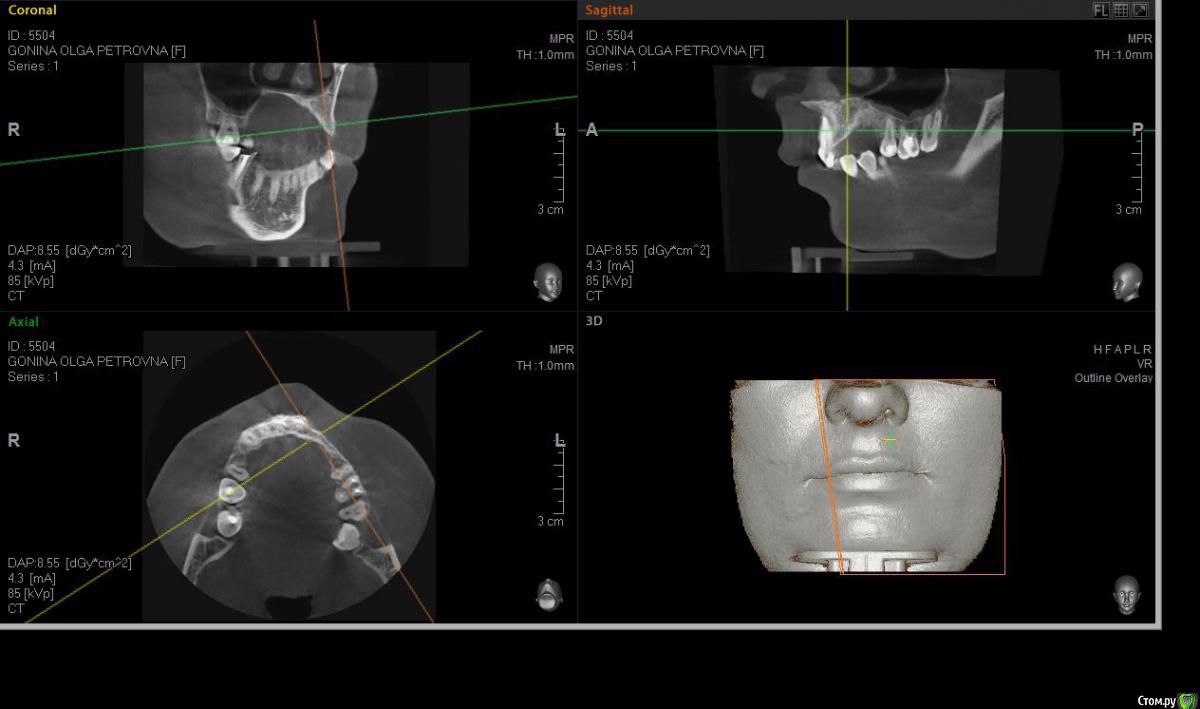Select the 3D view title
Image resolution: width=1200 pixels, height=709 pixels.
(x=594, y=322)
